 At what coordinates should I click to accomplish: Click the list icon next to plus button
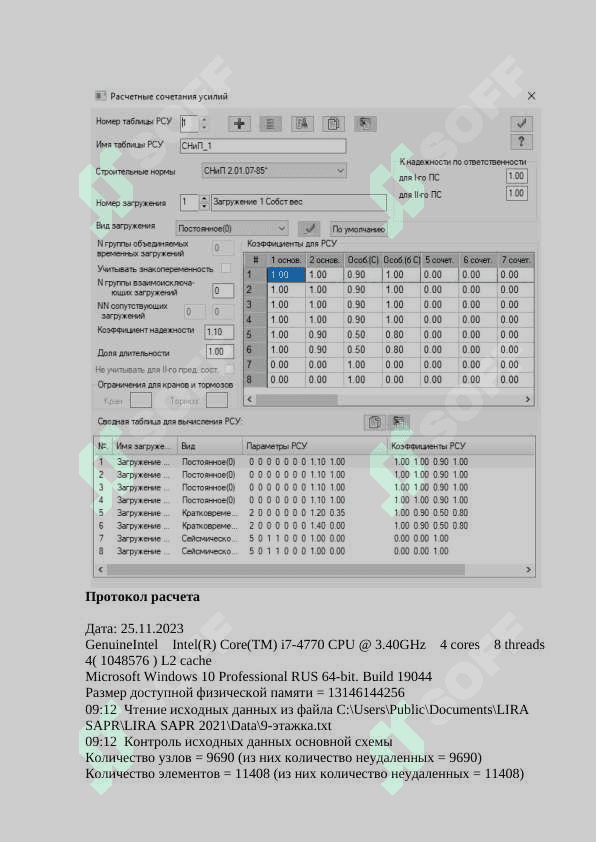271,124
